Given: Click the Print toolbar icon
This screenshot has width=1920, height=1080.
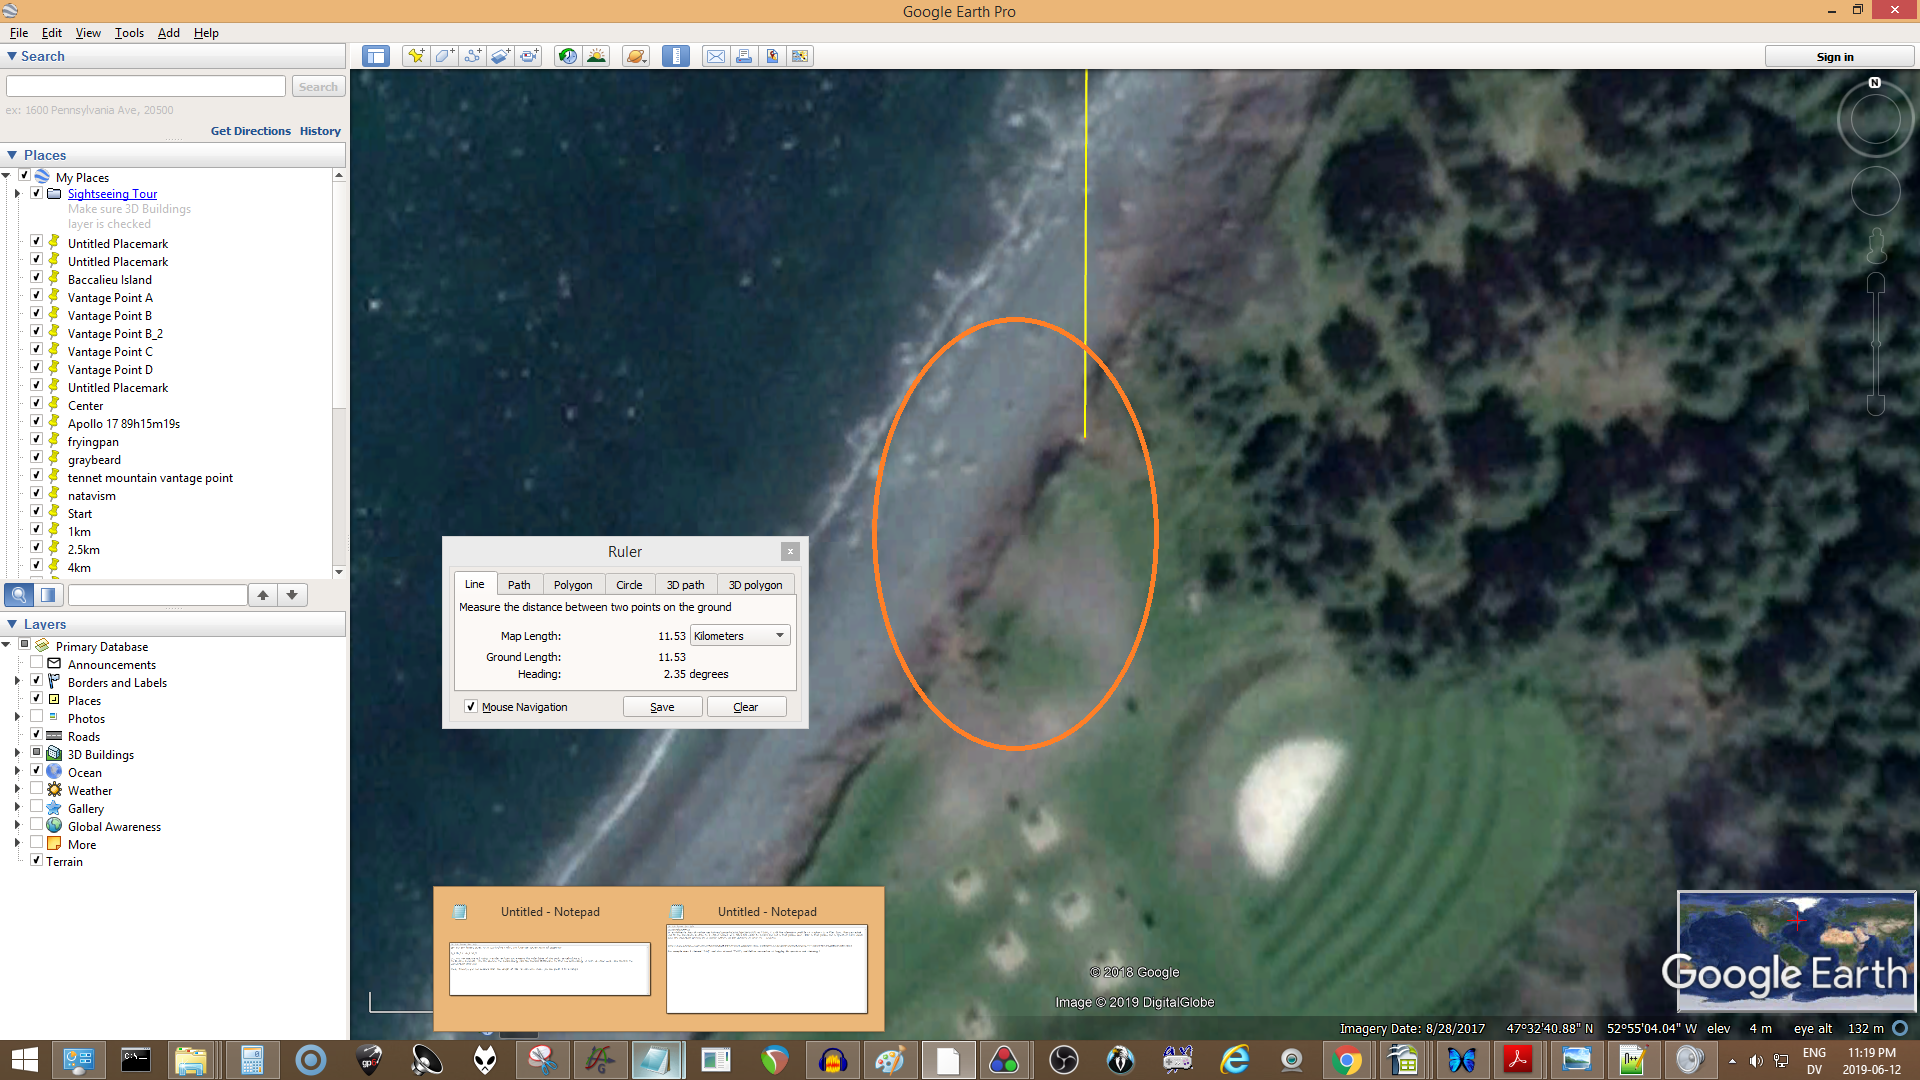Looking at the screenshot, I should [x=744, y=56].
